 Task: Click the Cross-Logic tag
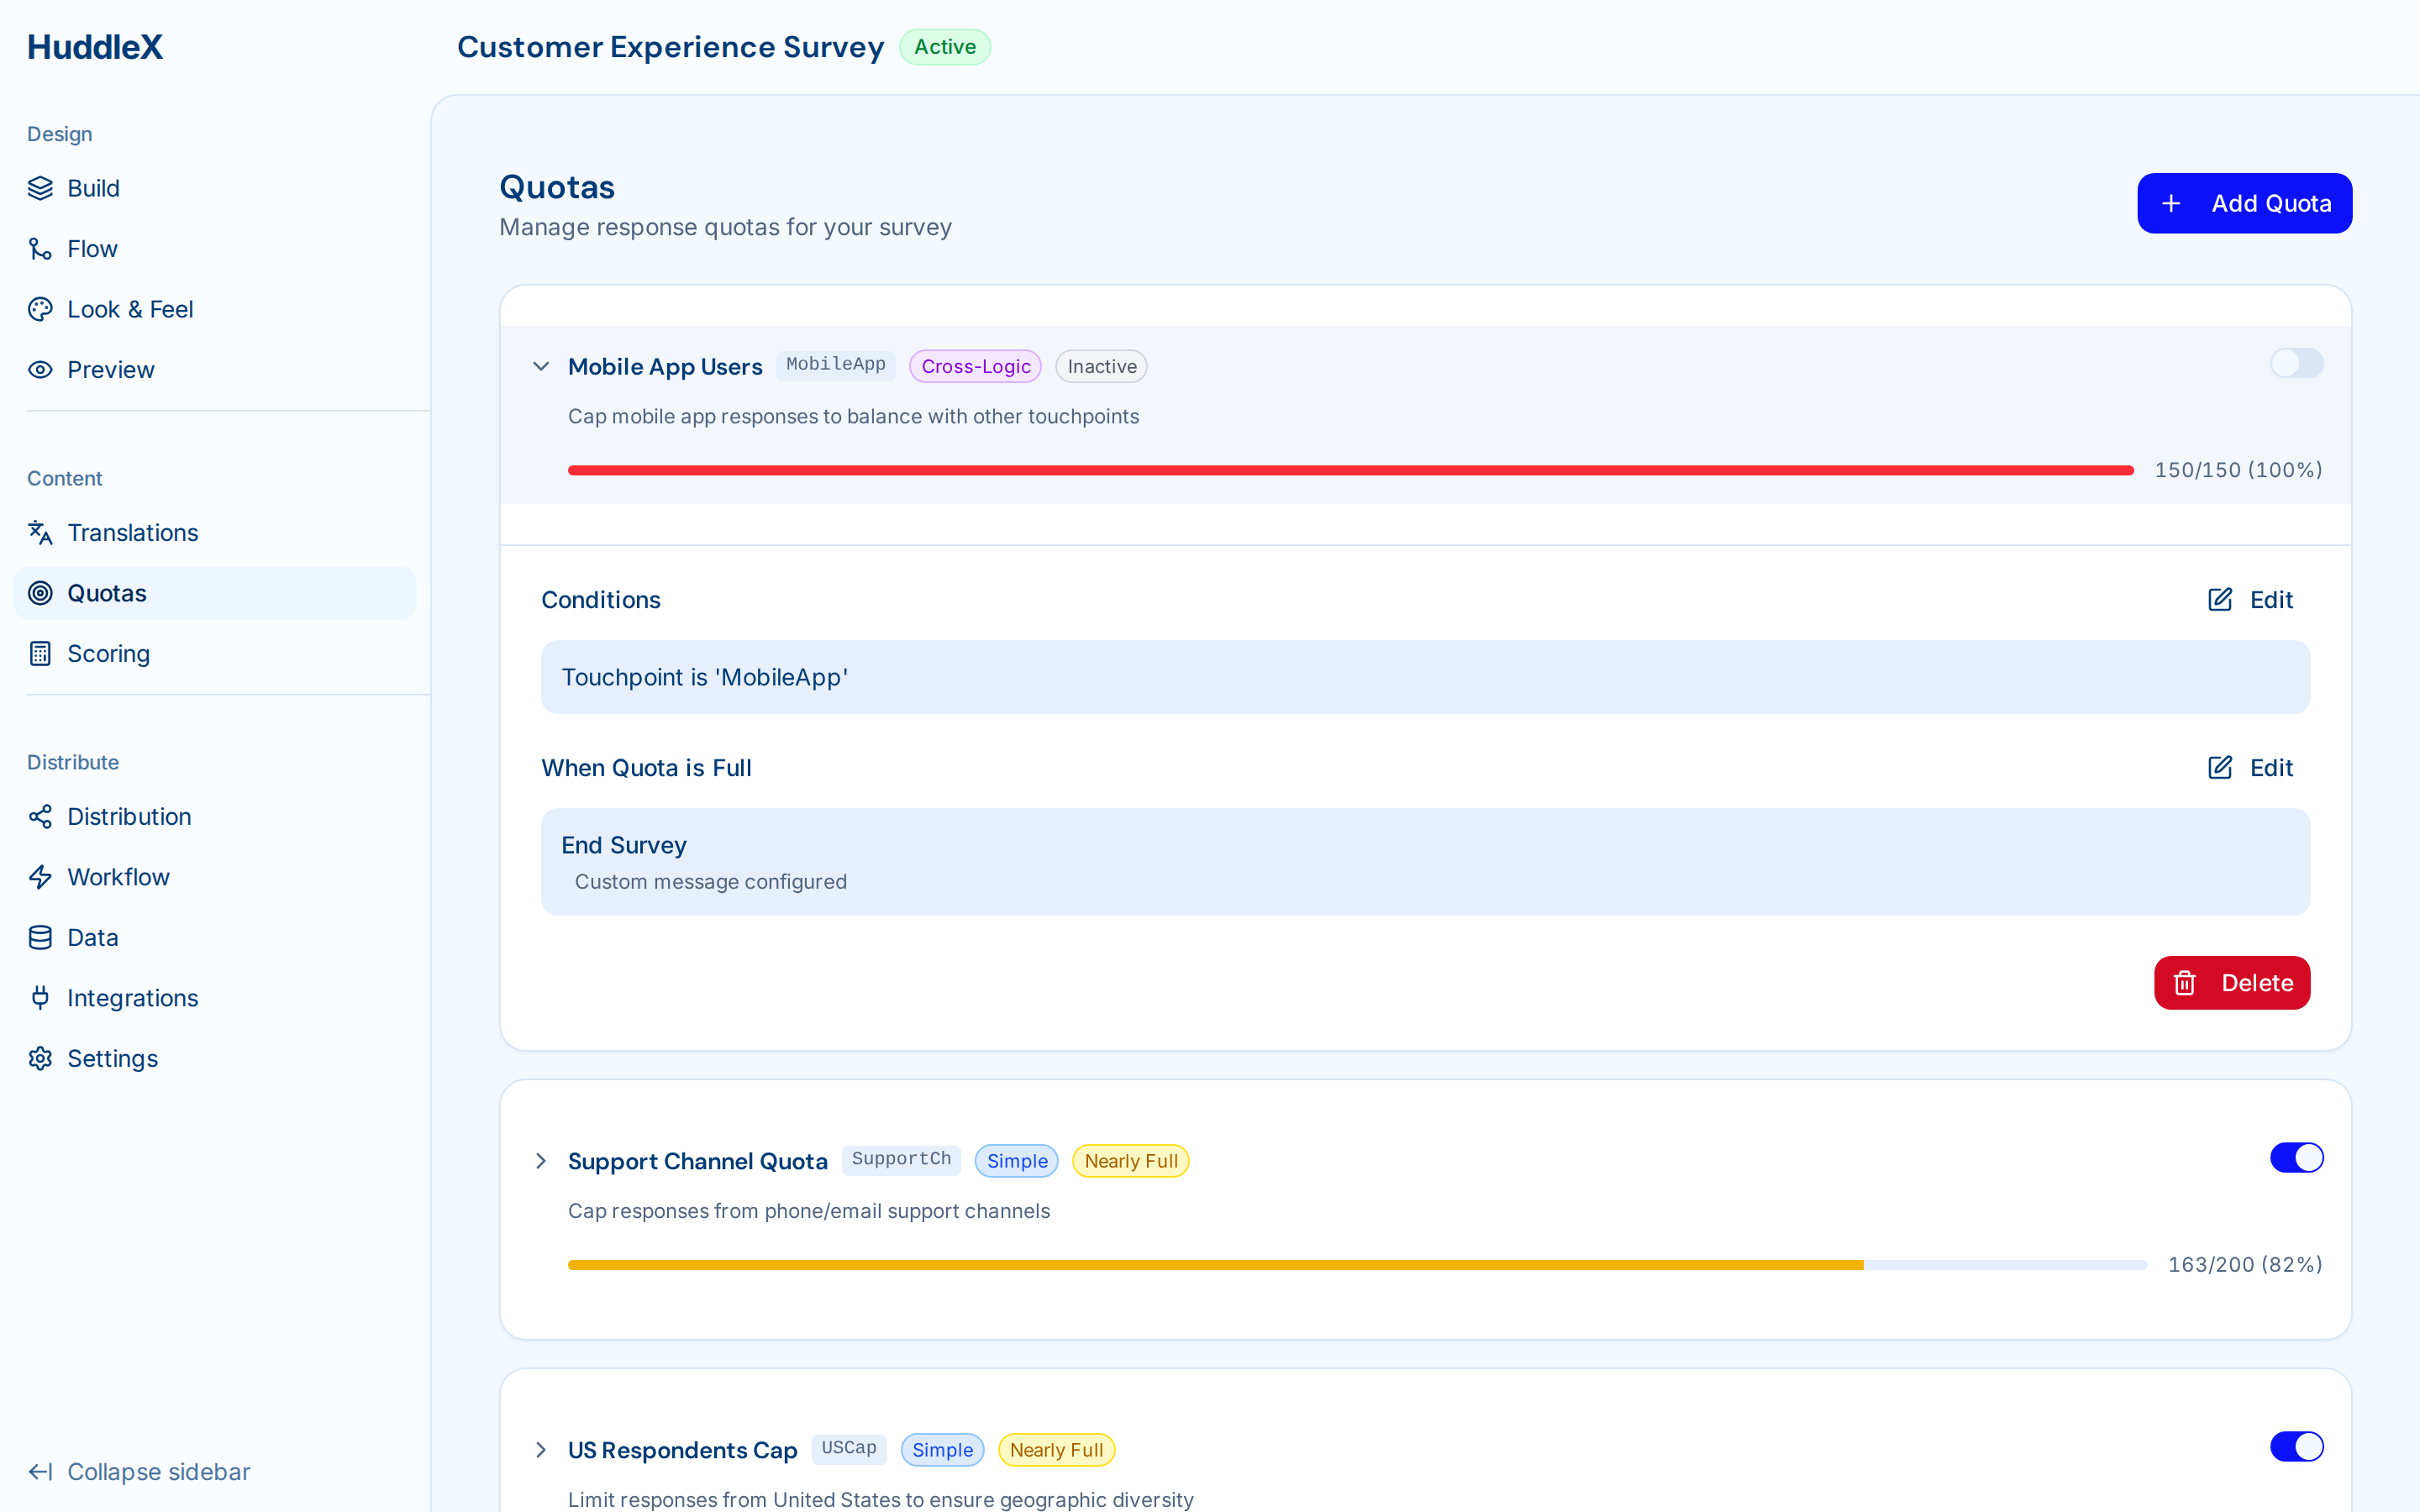[x=975, y=367]
